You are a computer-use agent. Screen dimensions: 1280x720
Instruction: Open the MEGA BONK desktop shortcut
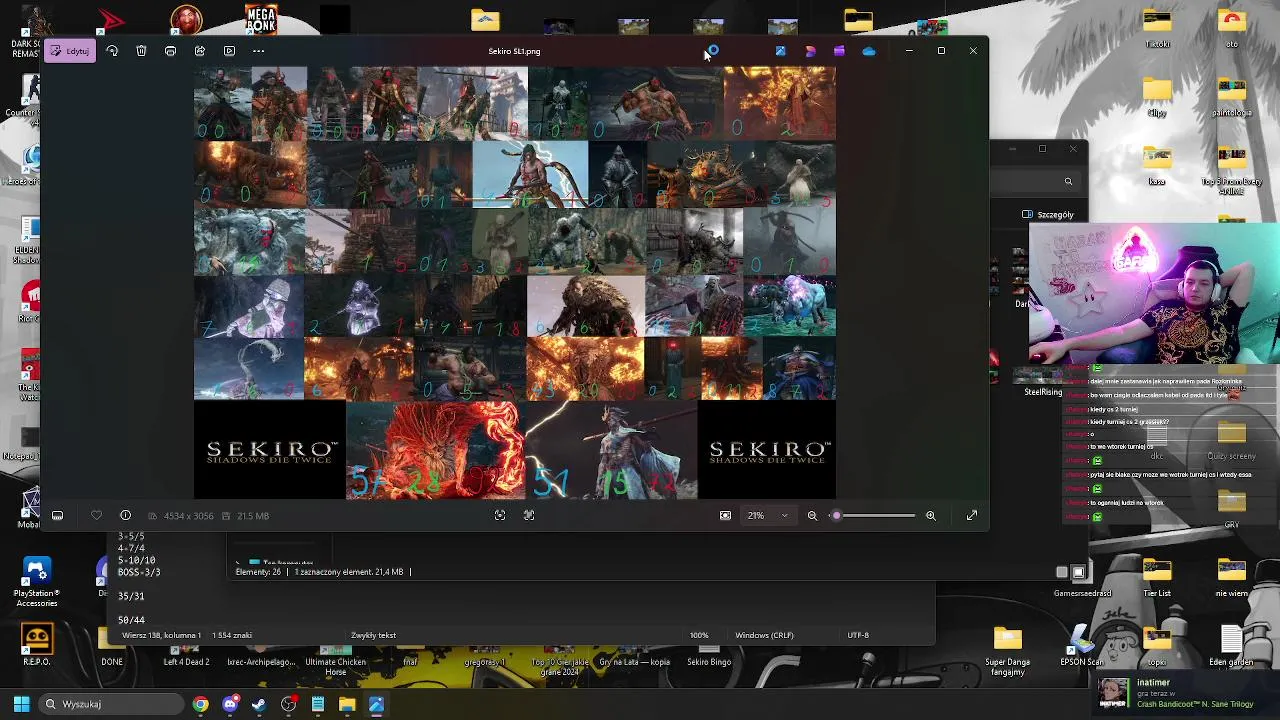point(261,19)
